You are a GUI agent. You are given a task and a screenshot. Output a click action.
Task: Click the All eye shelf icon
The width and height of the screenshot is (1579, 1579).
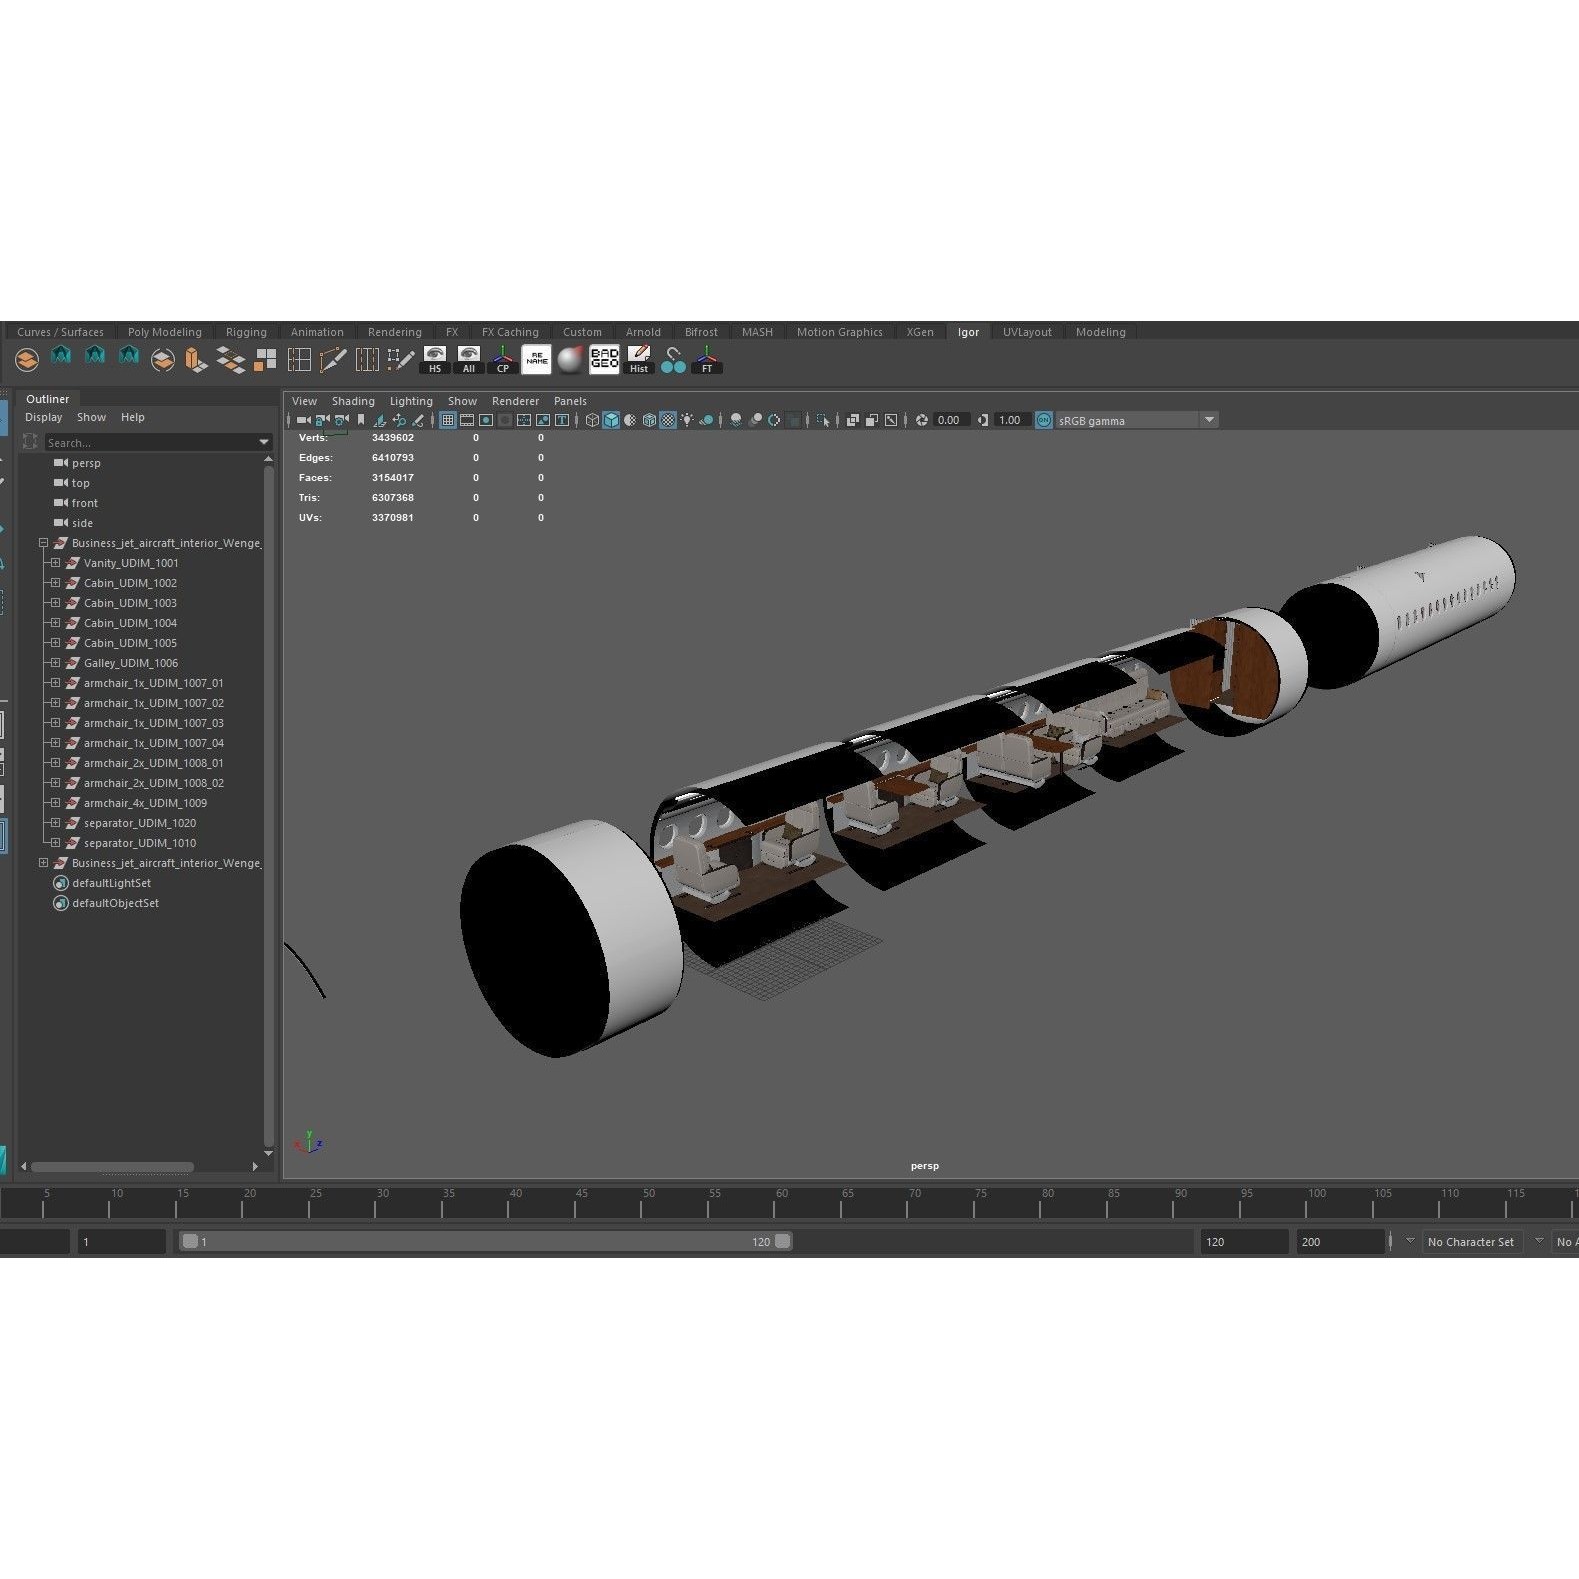[x=468, y=360]
